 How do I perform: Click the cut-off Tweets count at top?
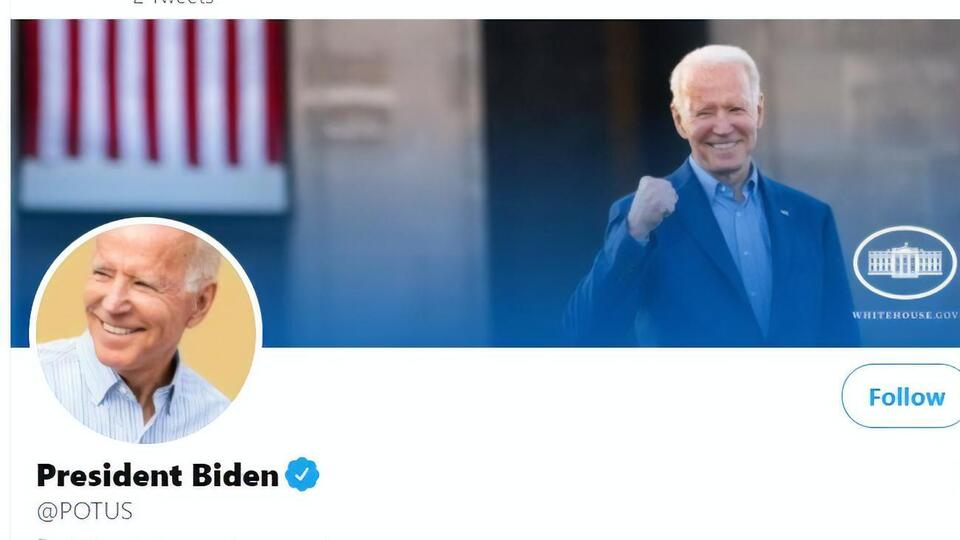coord(173,2)
